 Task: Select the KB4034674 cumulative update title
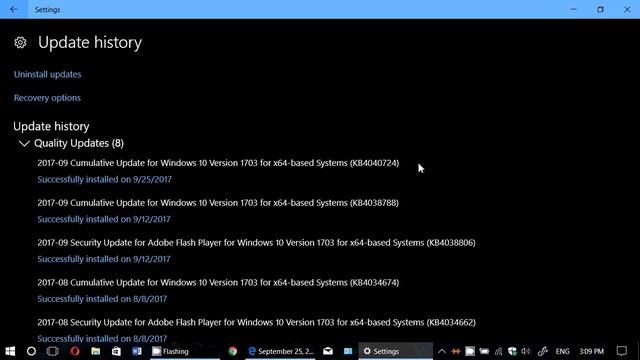tap(218, 282)
